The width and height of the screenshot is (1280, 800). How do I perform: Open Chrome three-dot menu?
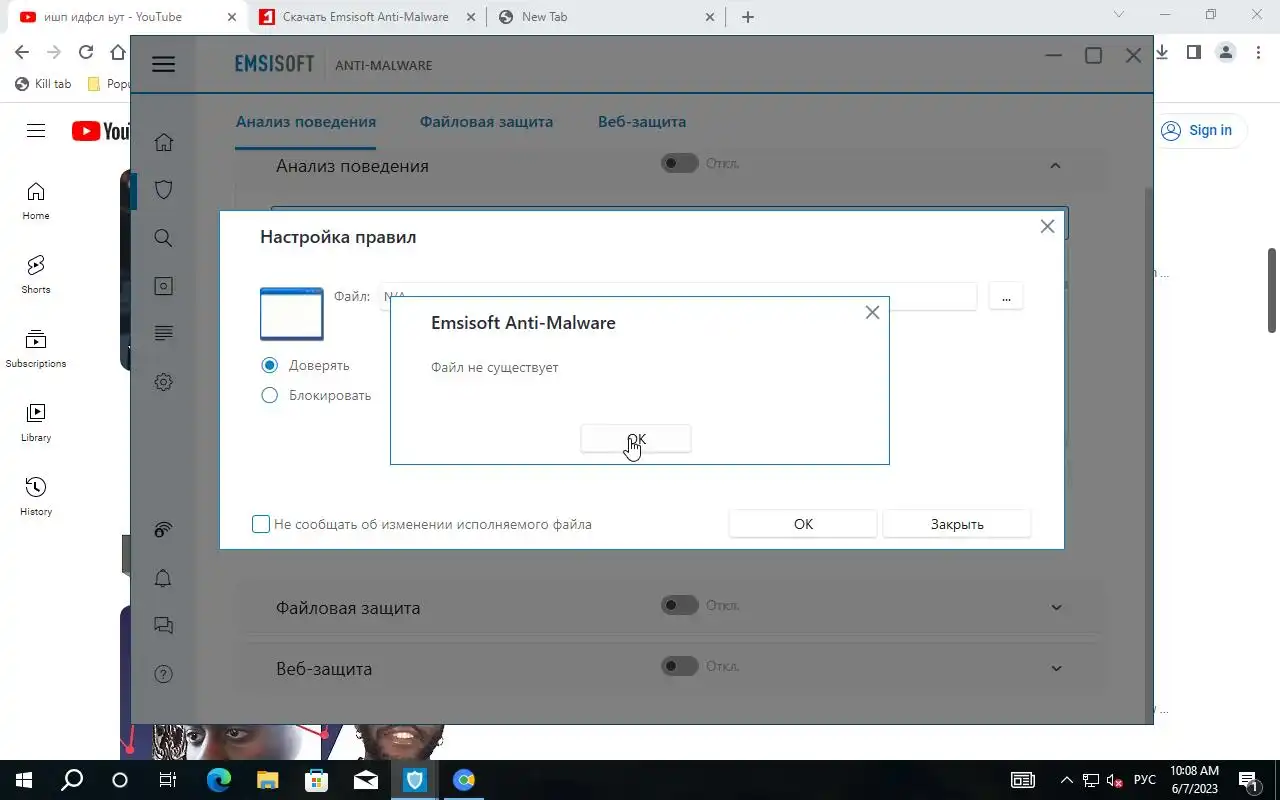1258,52
